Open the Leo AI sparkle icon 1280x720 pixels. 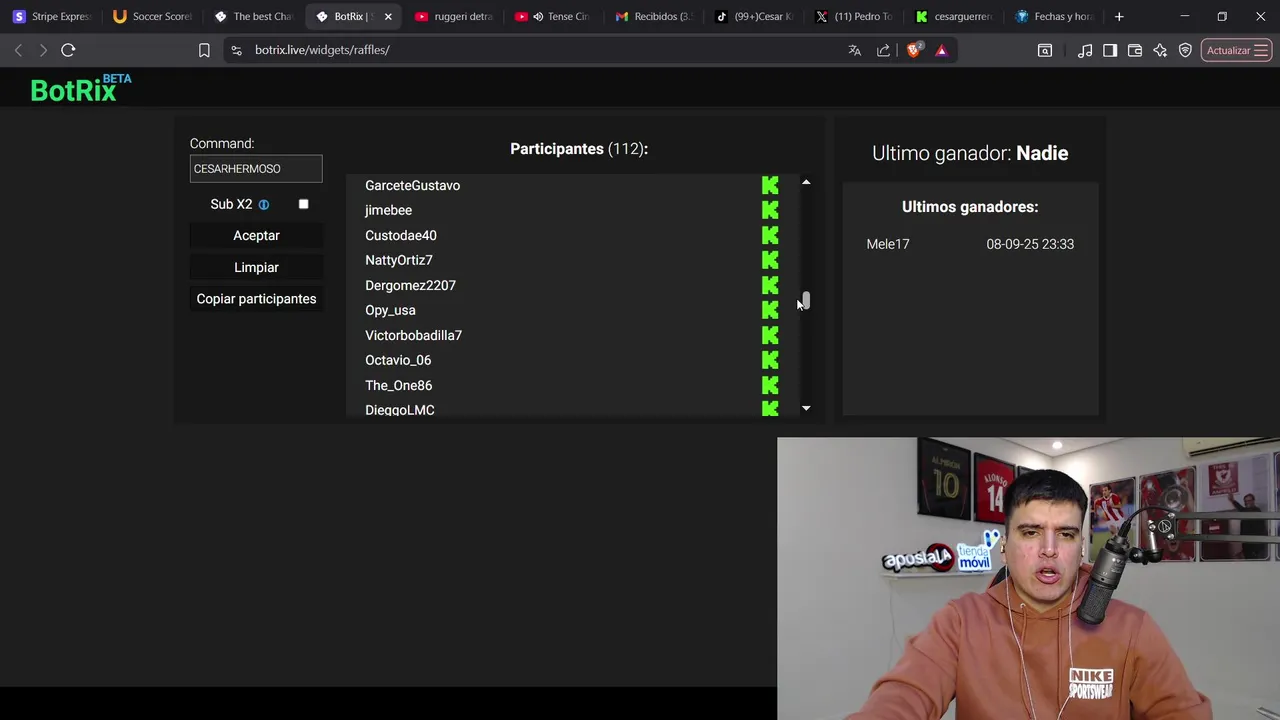click(1160, 50)
